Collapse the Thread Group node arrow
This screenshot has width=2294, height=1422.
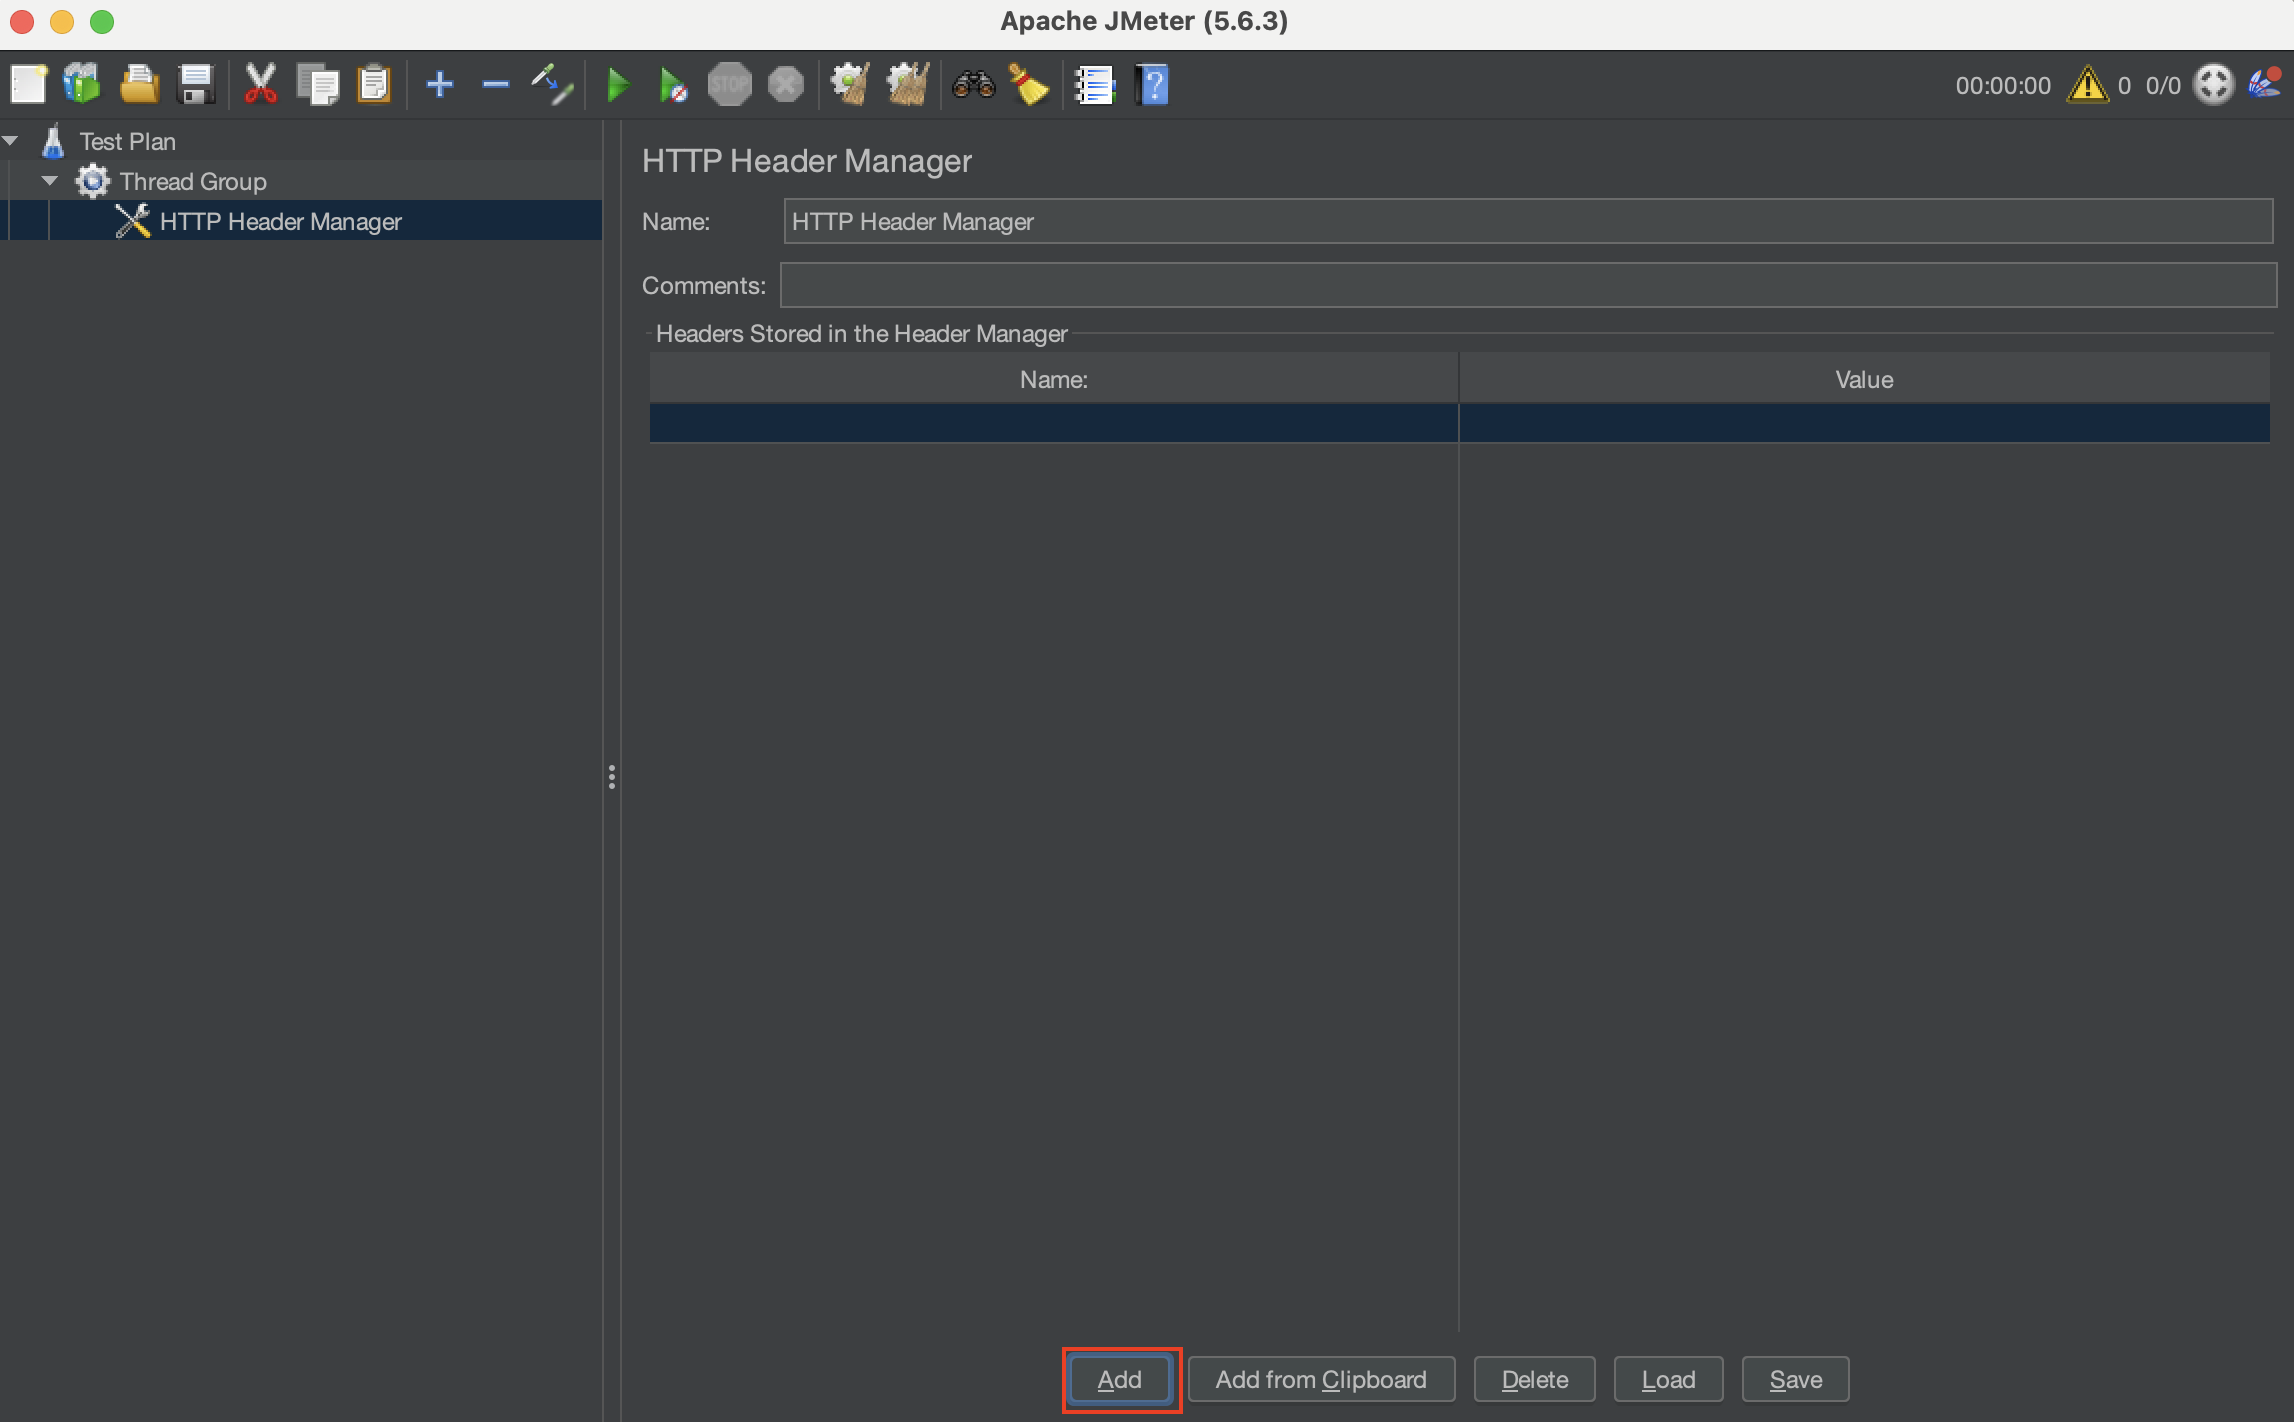[x=50, y=181]
